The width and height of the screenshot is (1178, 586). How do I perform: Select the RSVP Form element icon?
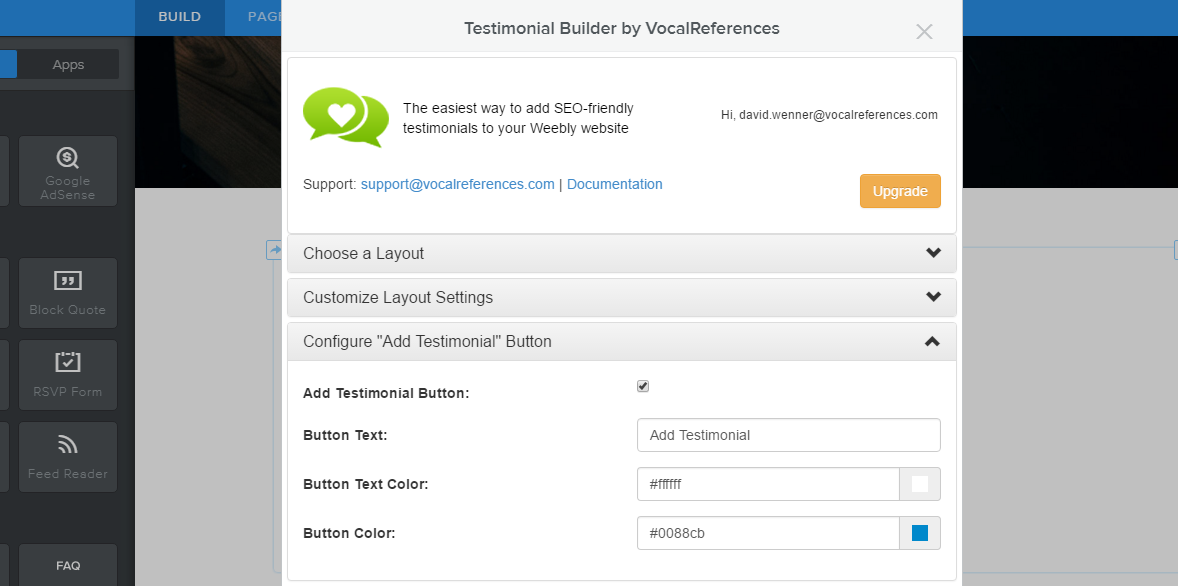coord(68,362)
